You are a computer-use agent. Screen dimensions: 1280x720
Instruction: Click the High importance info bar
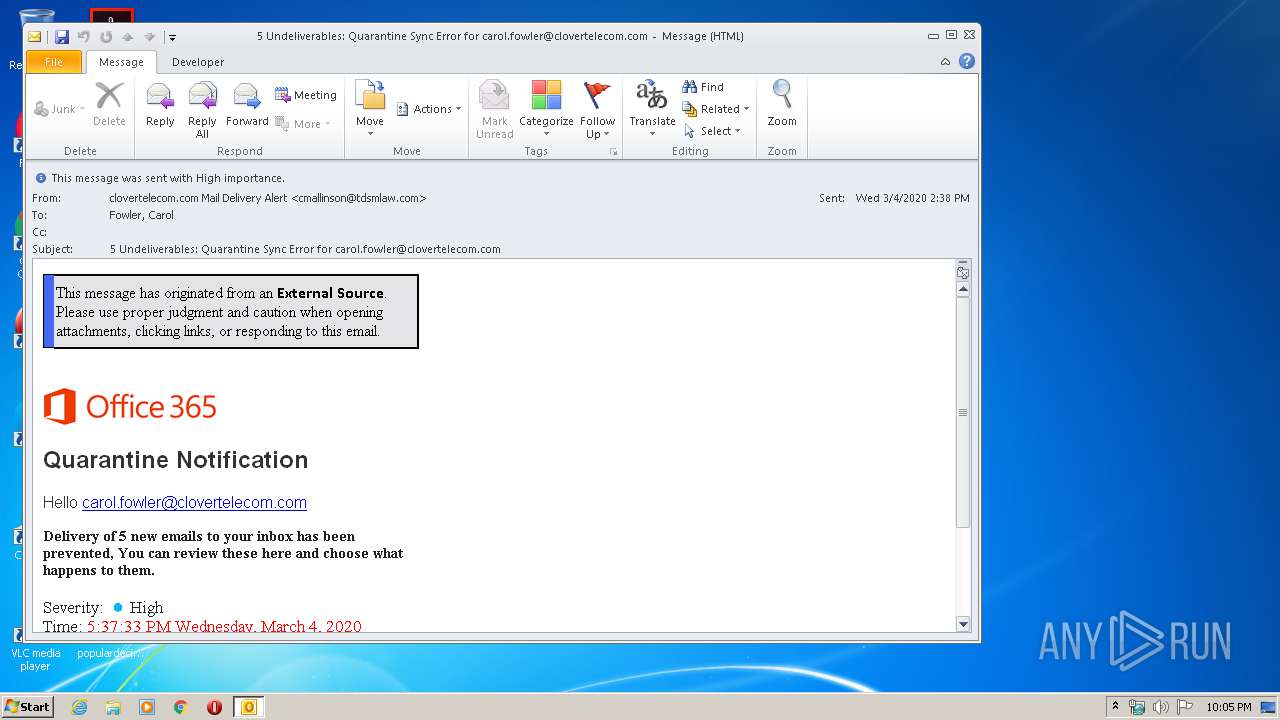pos(168,178)
